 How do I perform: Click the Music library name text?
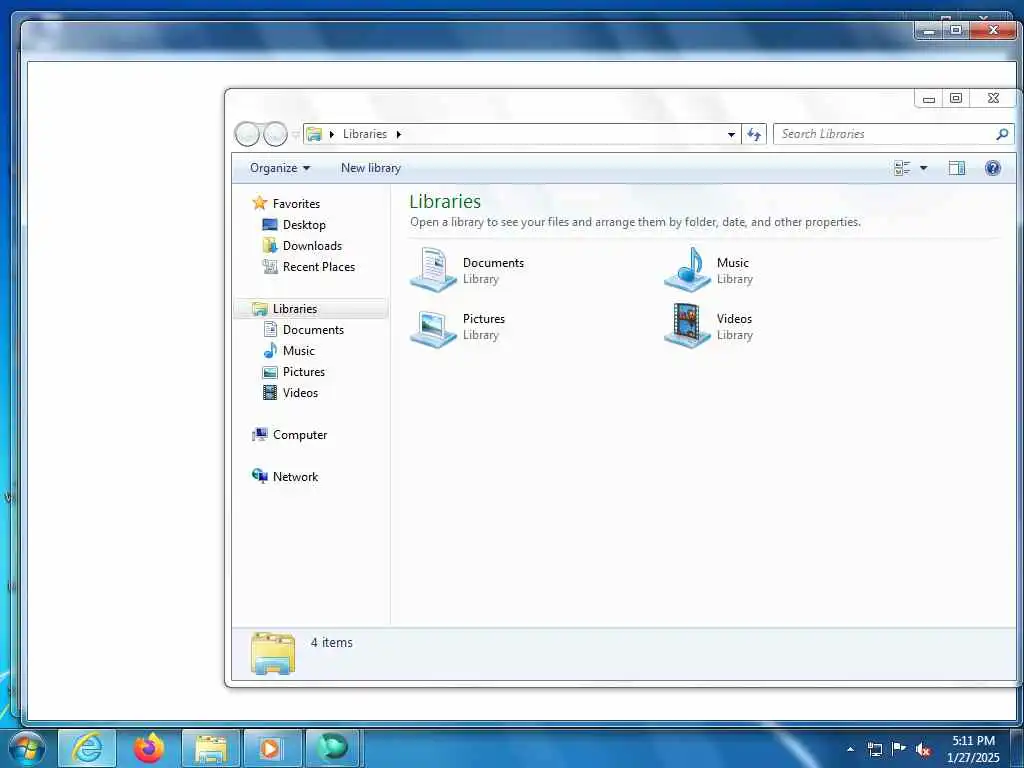coord(733,263)
